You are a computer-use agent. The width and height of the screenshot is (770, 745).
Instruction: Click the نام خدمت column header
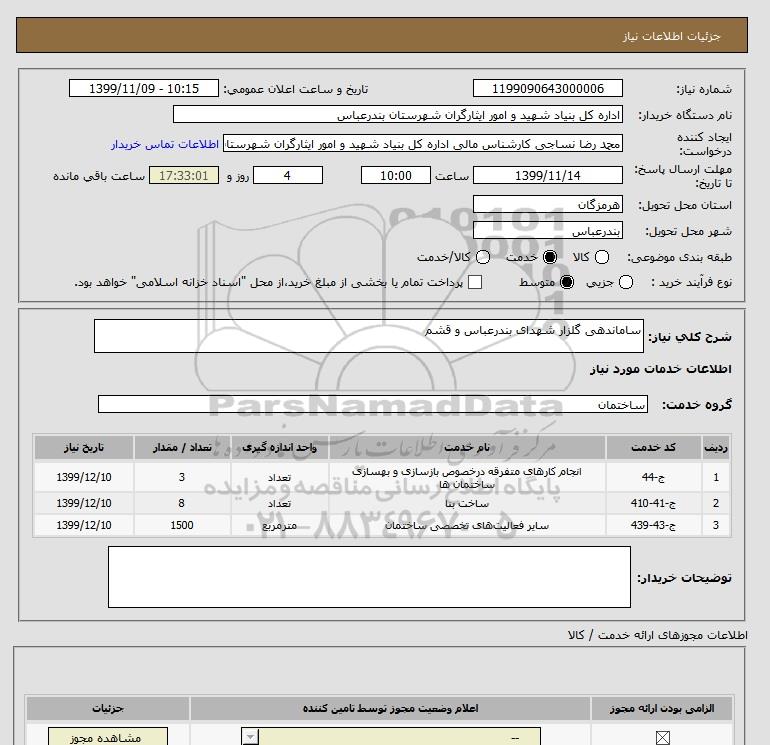tap(467, 447)
